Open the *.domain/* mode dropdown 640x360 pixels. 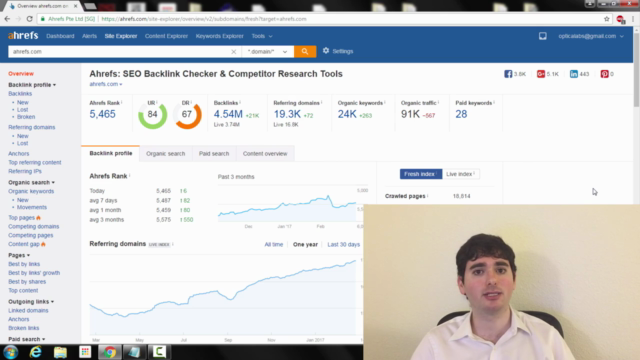267,51
